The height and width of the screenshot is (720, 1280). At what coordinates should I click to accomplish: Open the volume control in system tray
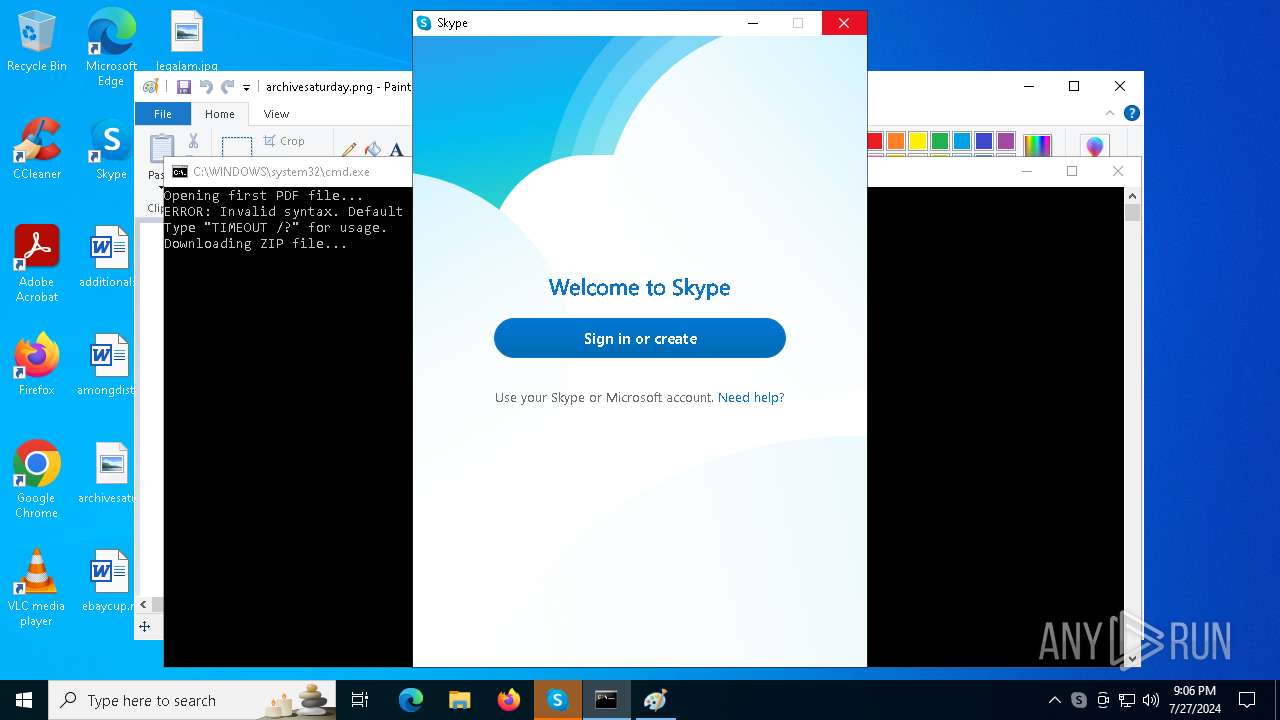(x=1151, y=700)
